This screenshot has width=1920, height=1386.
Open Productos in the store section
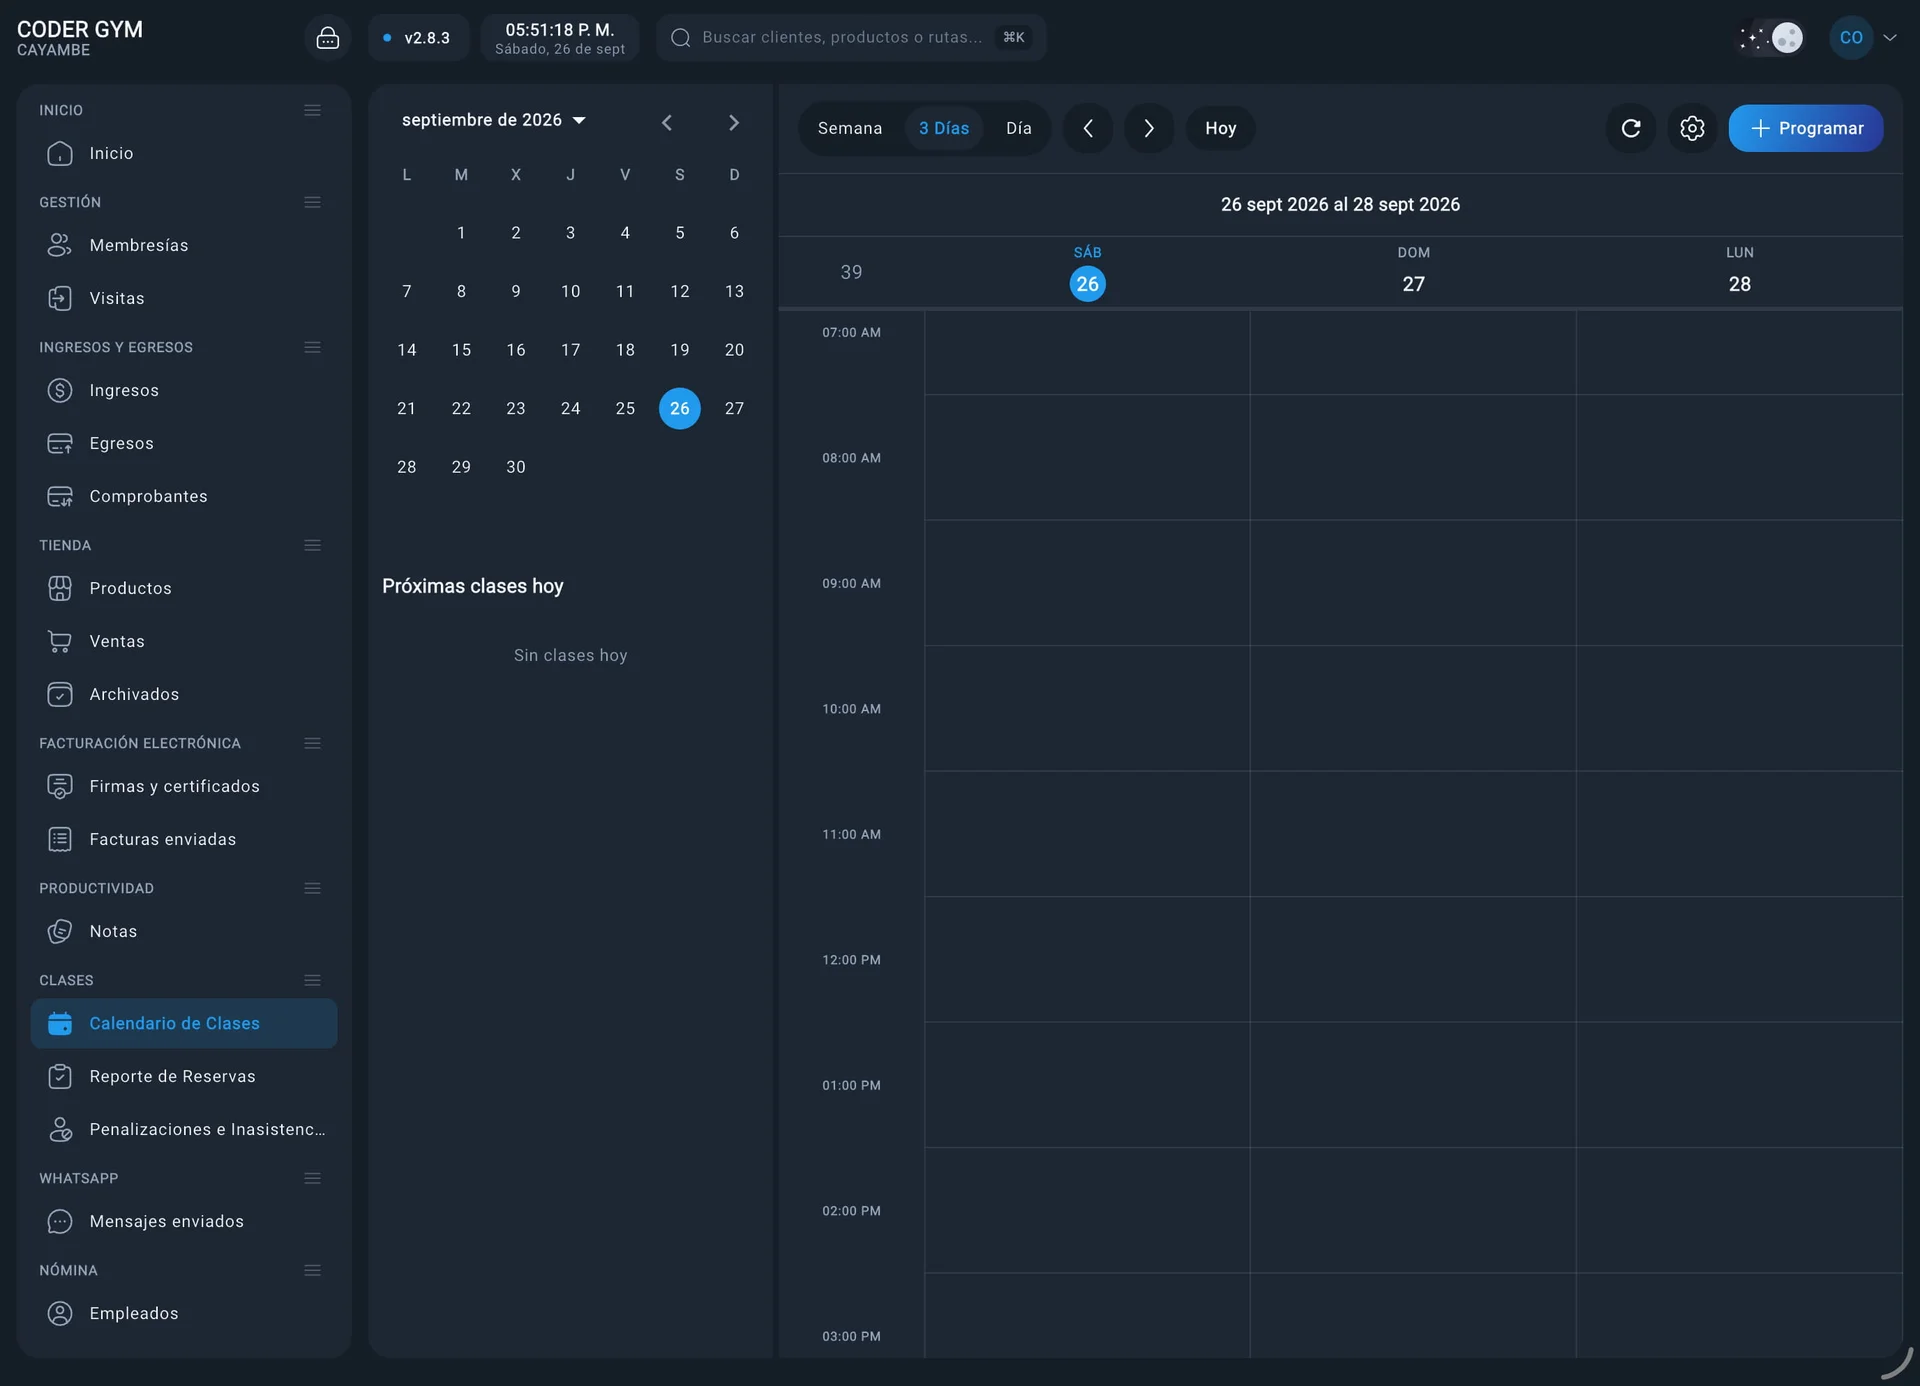(x=184, y=588)
